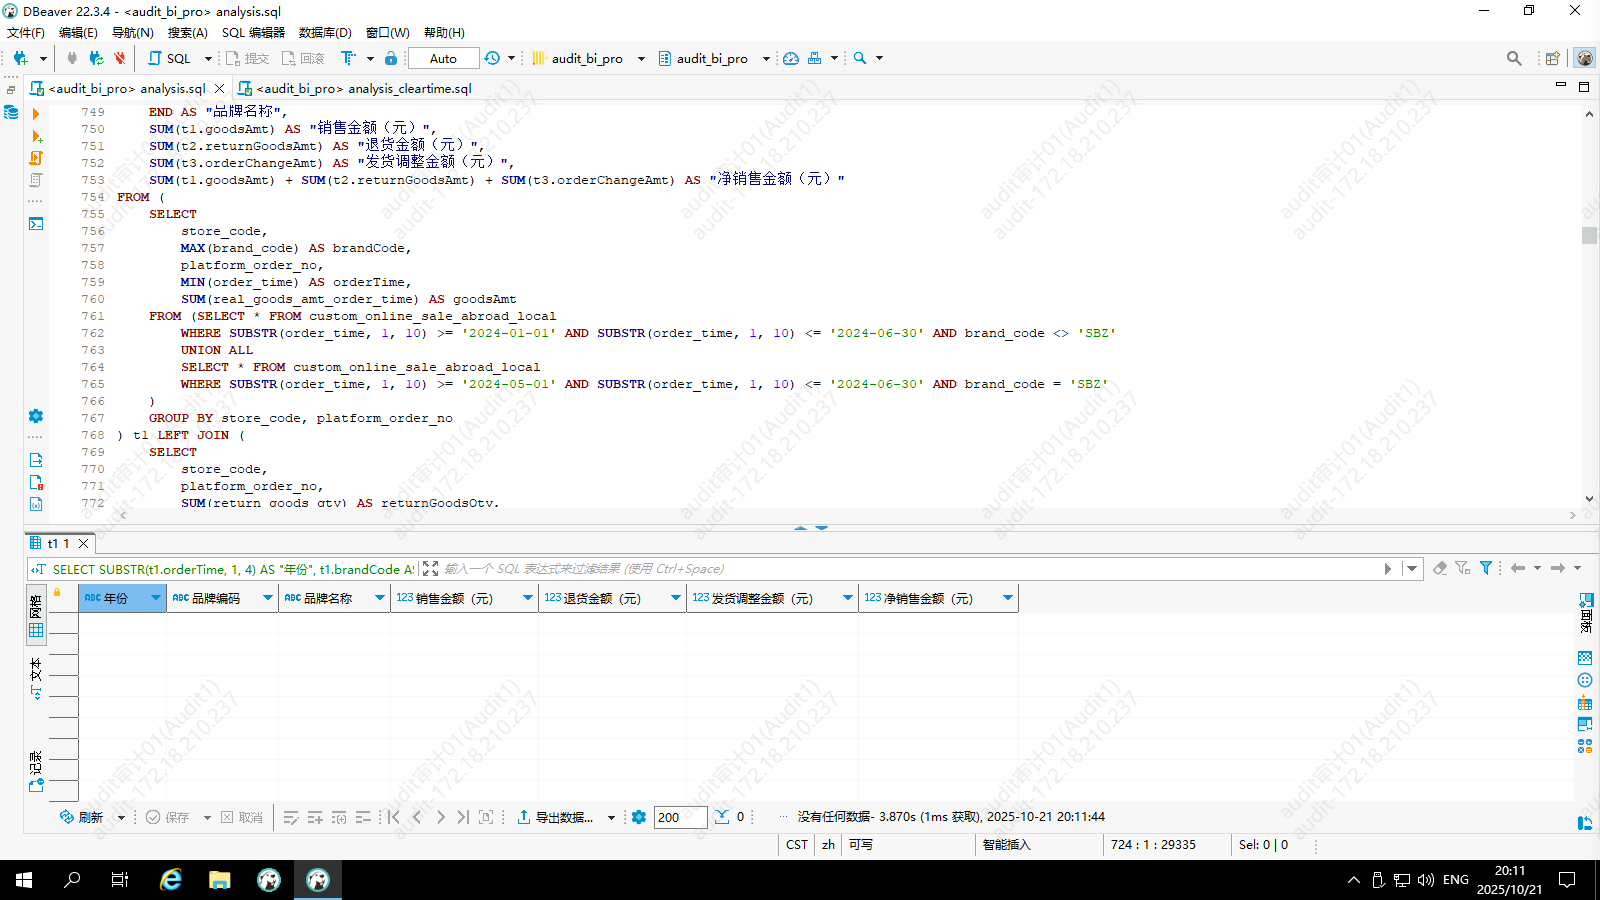Click the 导出数据 export button
1600x900 pixels.
[x=556, y=817]
